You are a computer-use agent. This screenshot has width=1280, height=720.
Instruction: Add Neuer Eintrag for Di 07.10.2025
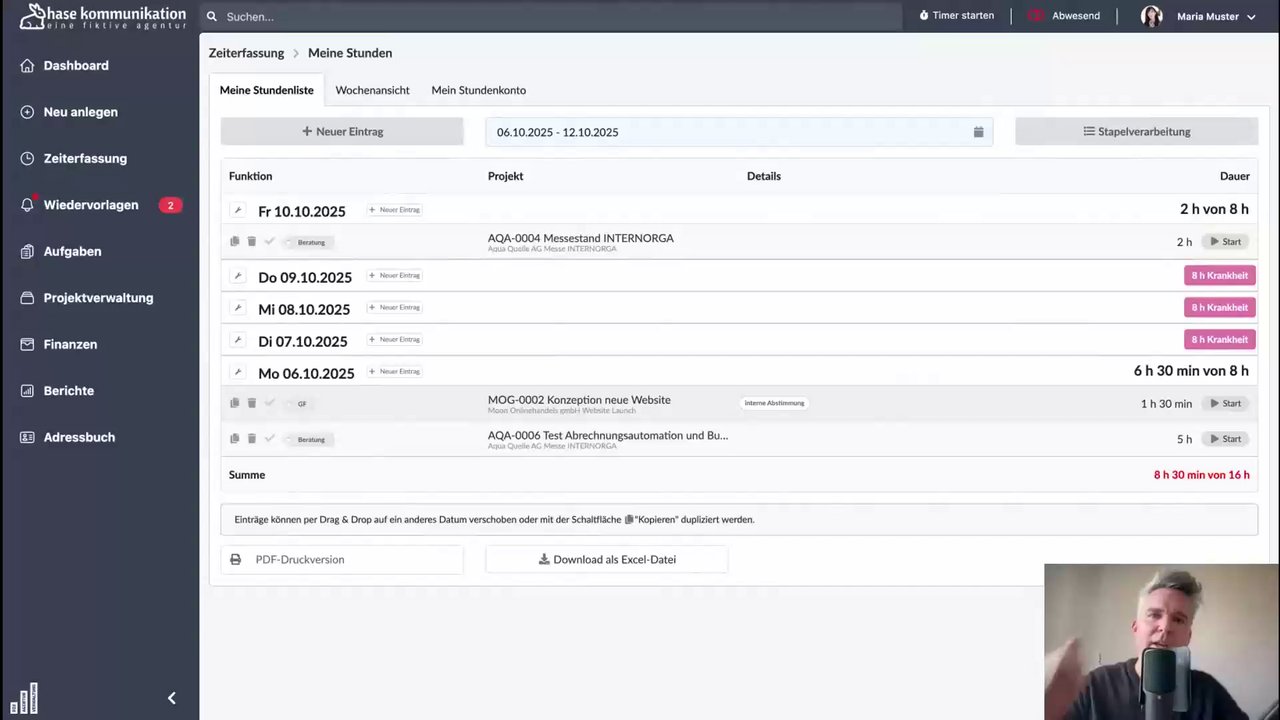click(x=394, y=339)
